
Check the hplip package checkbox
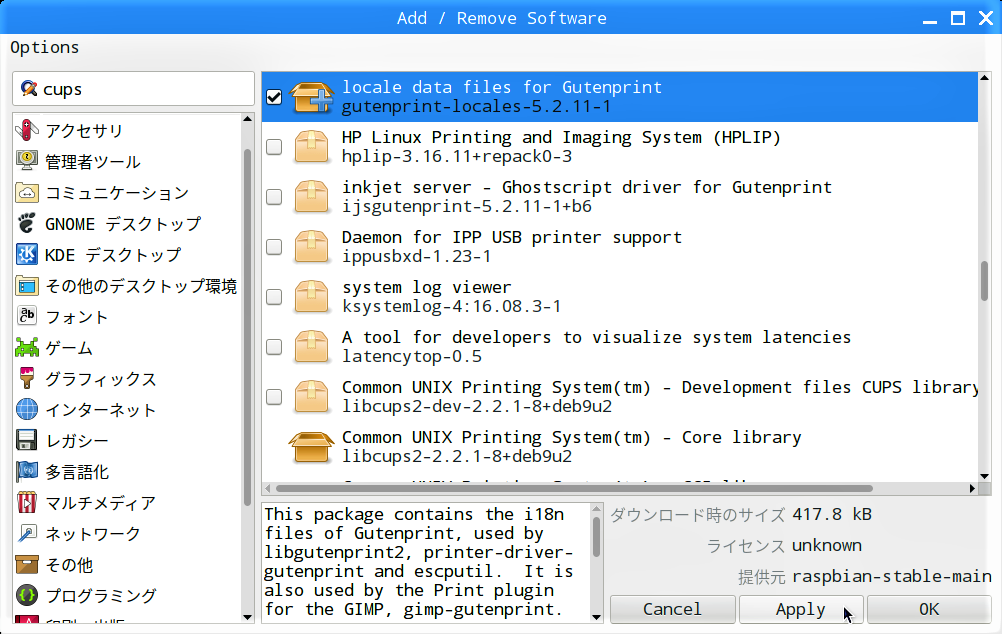tap(274, 146)
